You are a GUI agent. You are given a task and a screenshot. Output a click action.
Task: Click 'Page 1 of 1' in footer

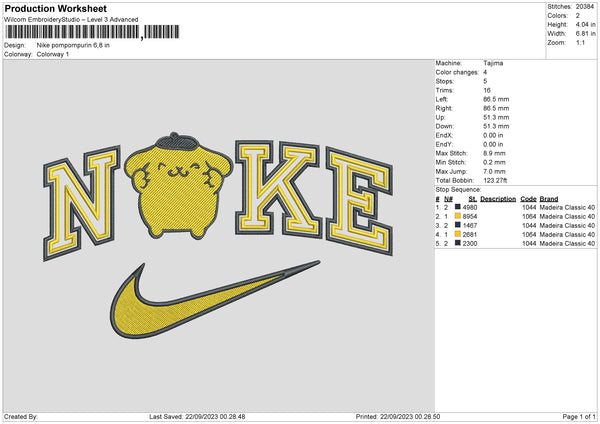[579, 416]
